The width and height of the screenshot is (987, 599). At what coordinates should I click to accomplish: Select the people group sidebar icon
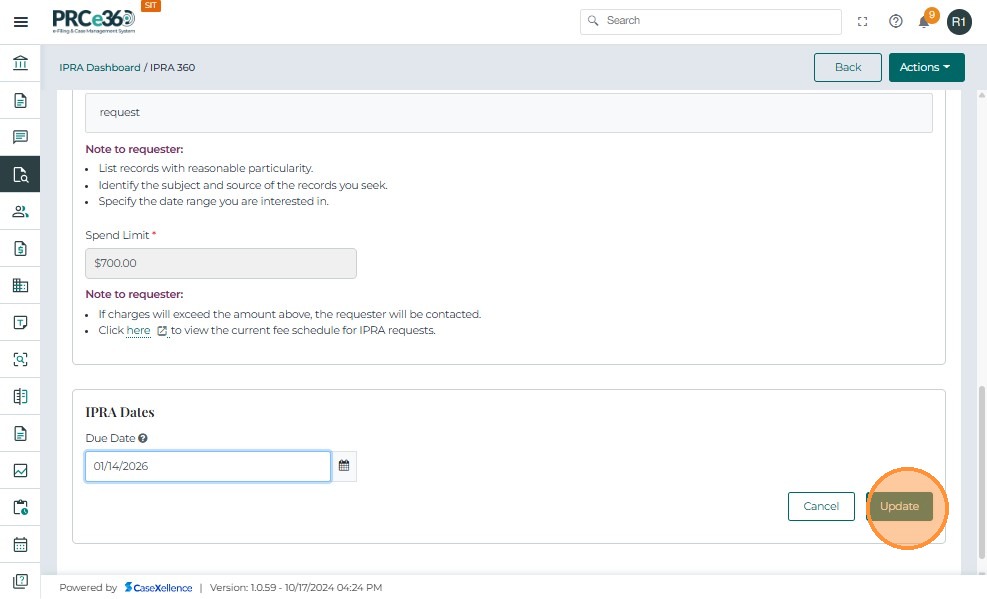20,211
